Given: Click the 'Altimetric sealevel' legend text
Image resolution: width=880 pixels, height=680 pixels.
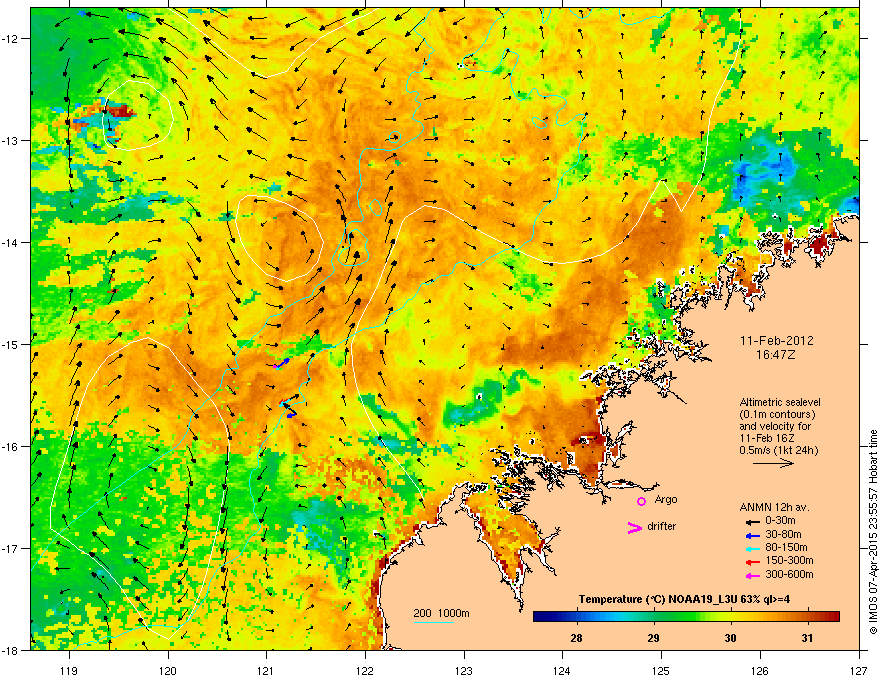Looking at the screenshot, I should (780, 402).
